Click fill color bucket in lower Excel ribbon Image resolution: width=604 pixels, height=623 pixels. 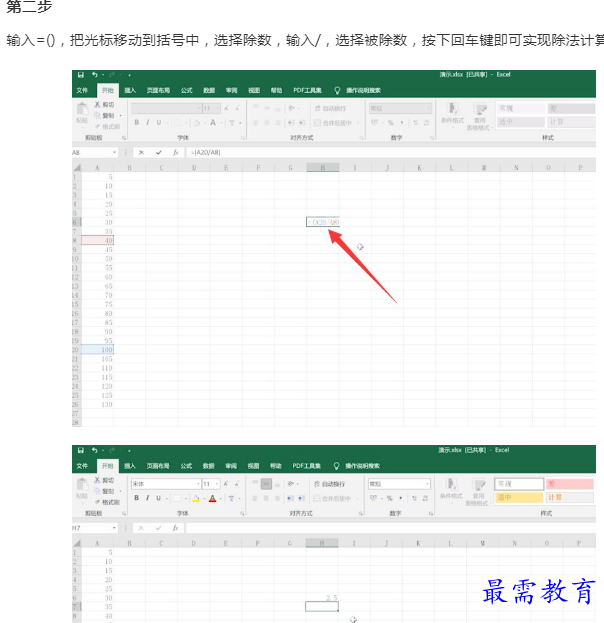[x=197, y=498]
